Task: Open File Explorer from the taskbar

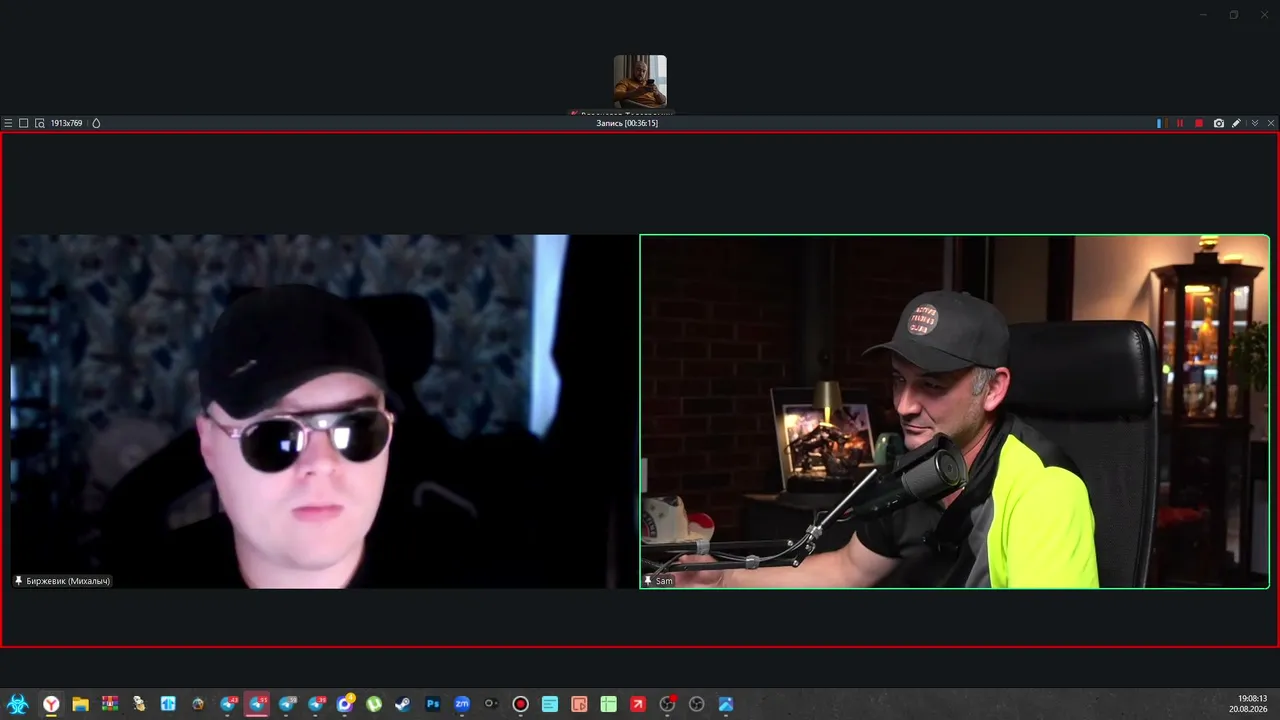Action: [x=80, y=704]
